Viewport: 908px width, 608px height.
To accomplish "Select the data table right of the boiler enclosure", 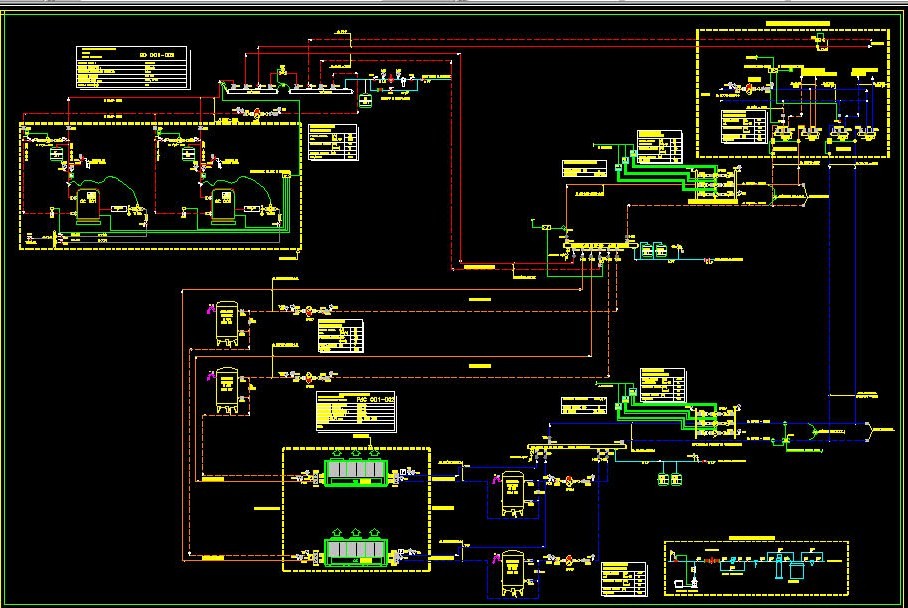I will click(334, 142).
